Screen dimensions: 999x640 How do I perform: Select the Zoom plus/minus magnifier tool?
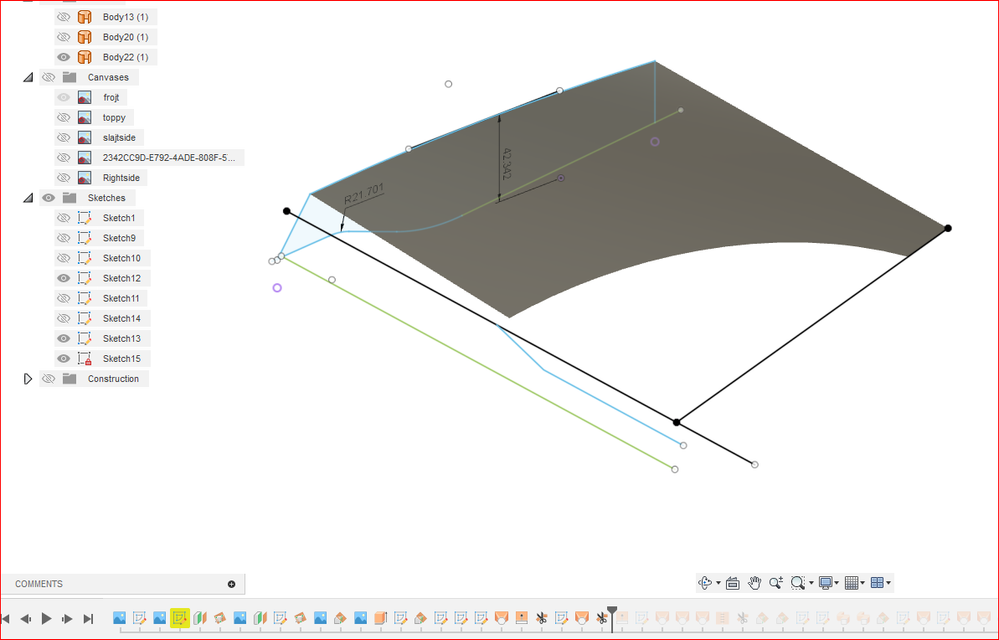[x=775, y=583]
